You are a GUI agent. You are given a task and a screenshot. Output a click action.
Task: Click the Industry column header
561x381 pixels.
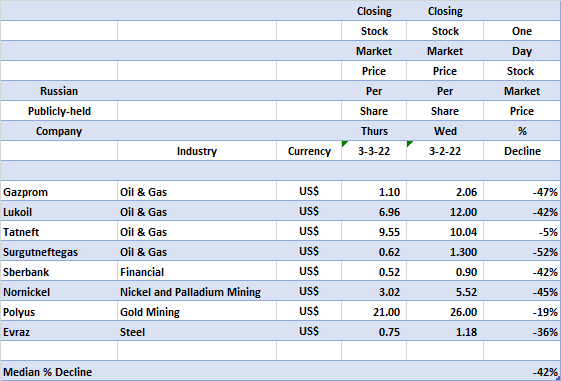(197, 151)
